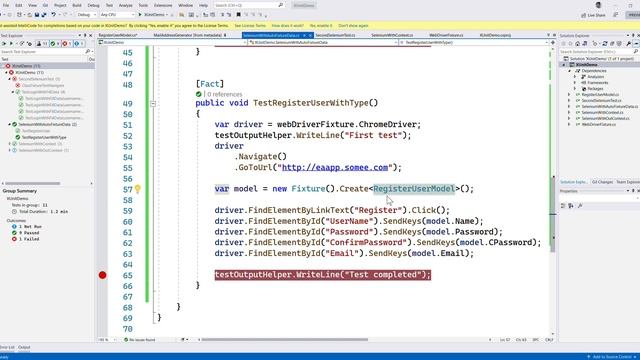Image resolution: width=640 pixels, height=360 pixels.
Task: Switch to the Git Changes tab
Action: [x=602, y=182]
